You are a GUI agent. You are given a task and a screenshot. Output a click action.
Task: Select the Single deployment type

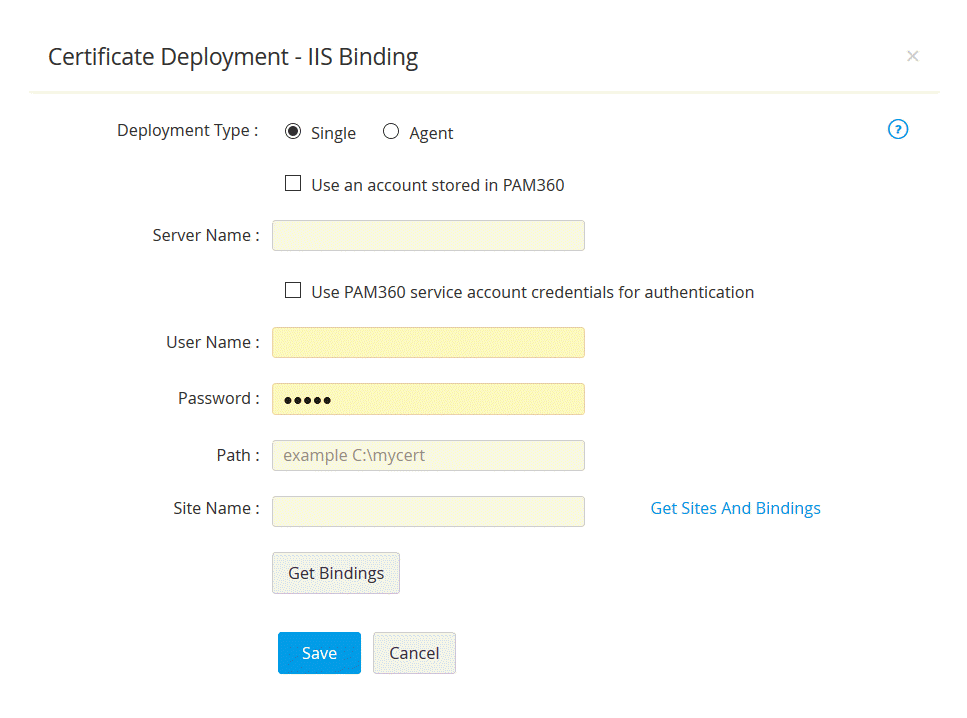293,131
